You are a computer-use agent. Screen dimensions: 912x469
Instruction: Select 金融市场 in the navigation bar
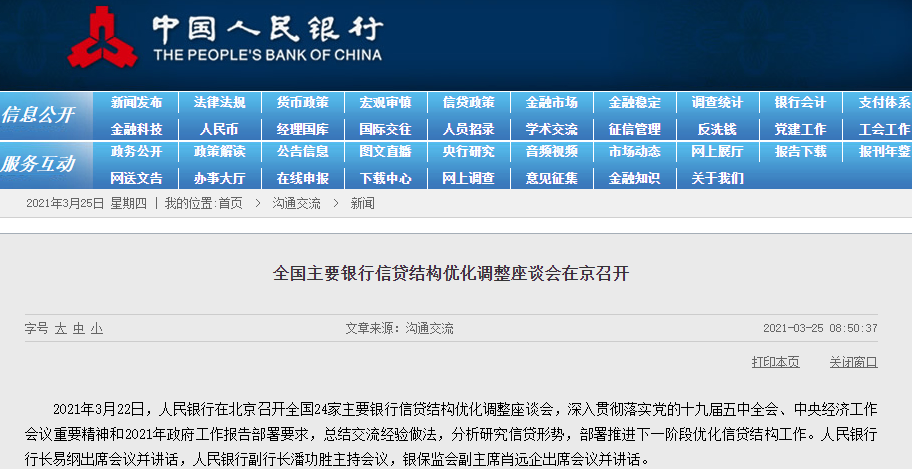551,103
